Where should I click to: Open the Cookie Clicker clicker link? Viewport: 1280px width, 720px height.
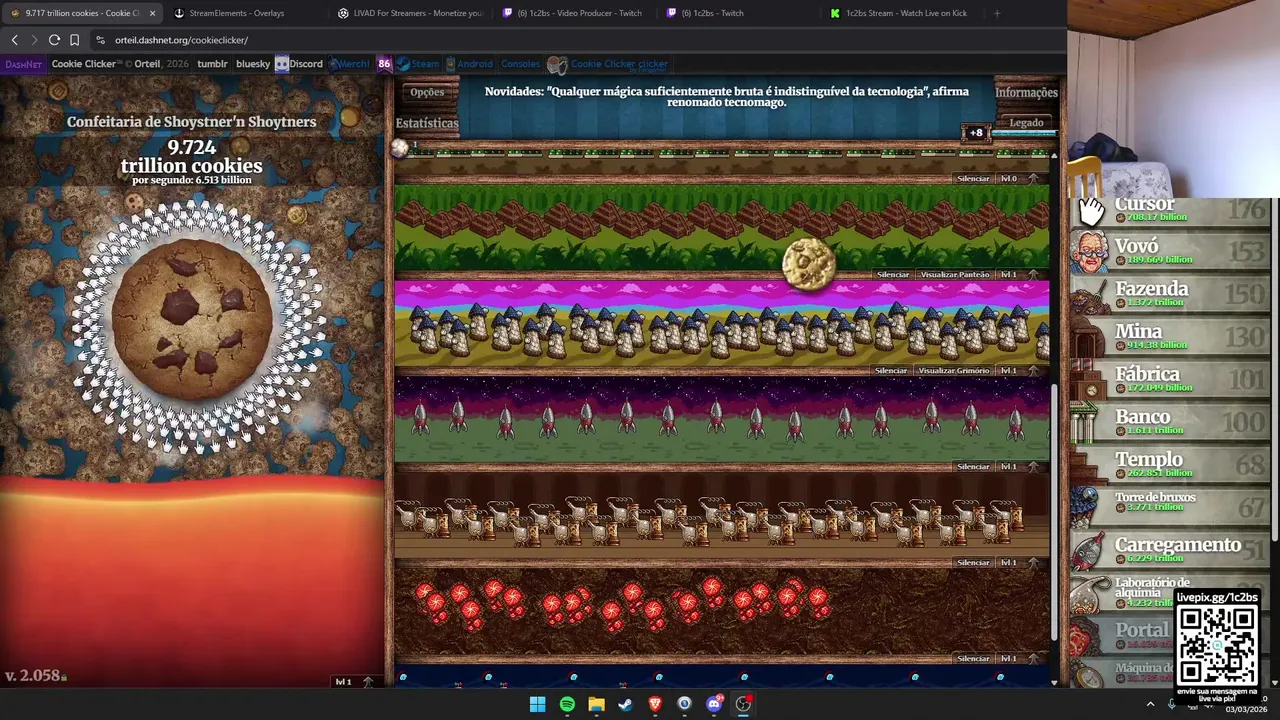pos(608,65)
